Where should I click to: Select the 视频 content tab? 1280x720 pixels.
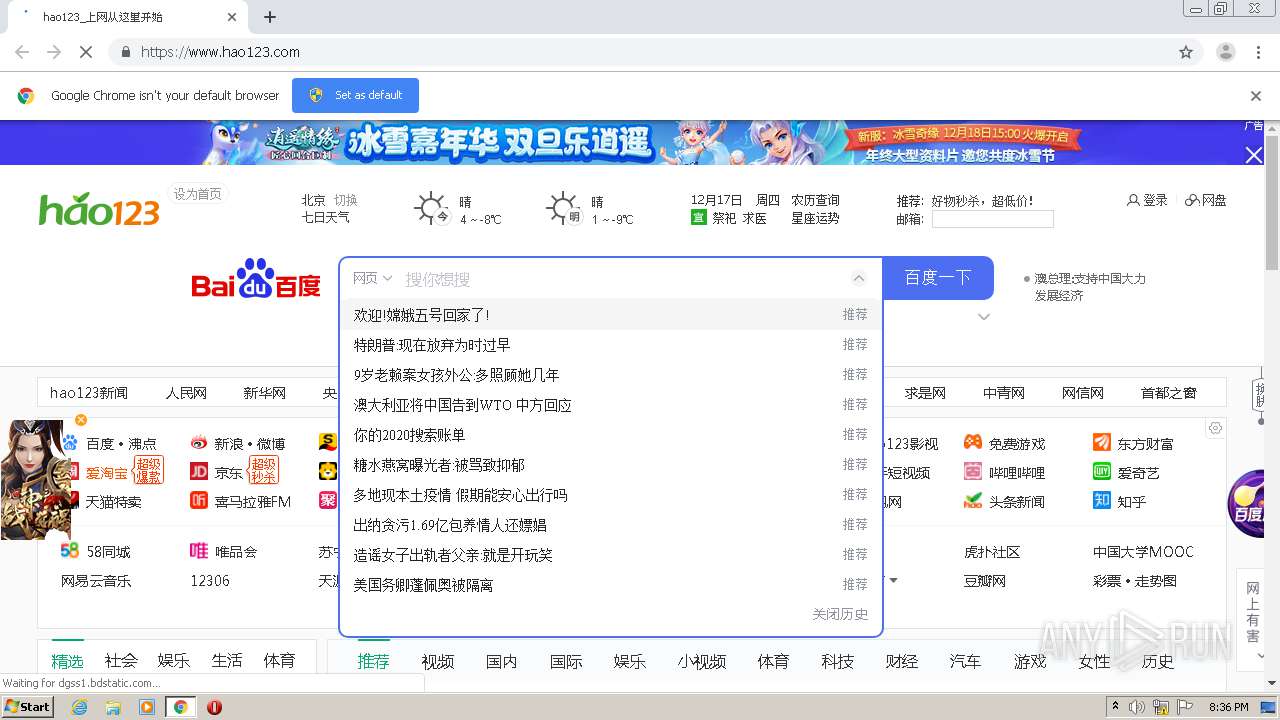437,661
